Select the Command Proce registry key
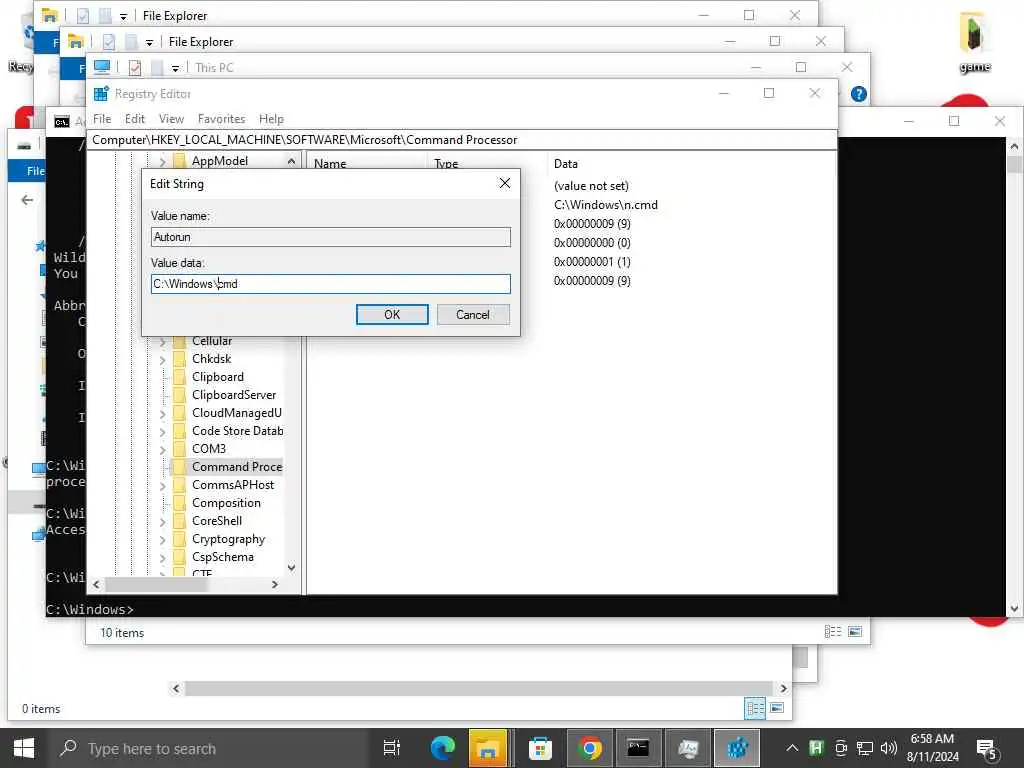This screenshot has height=768, width=1024. point(236,467)
